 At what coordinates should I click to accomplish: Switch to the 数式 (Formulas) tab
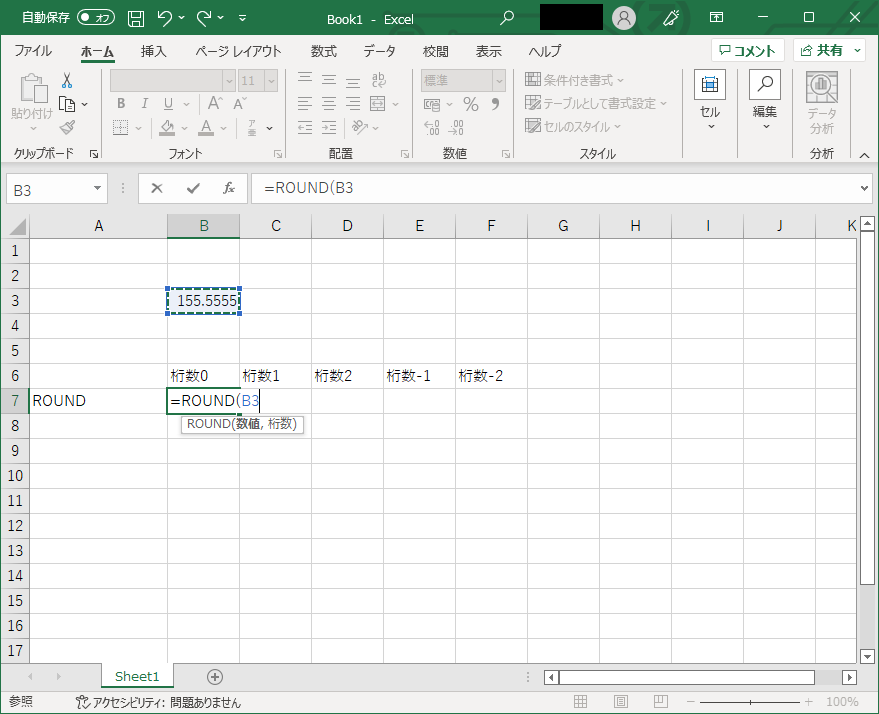click(323, 51)
